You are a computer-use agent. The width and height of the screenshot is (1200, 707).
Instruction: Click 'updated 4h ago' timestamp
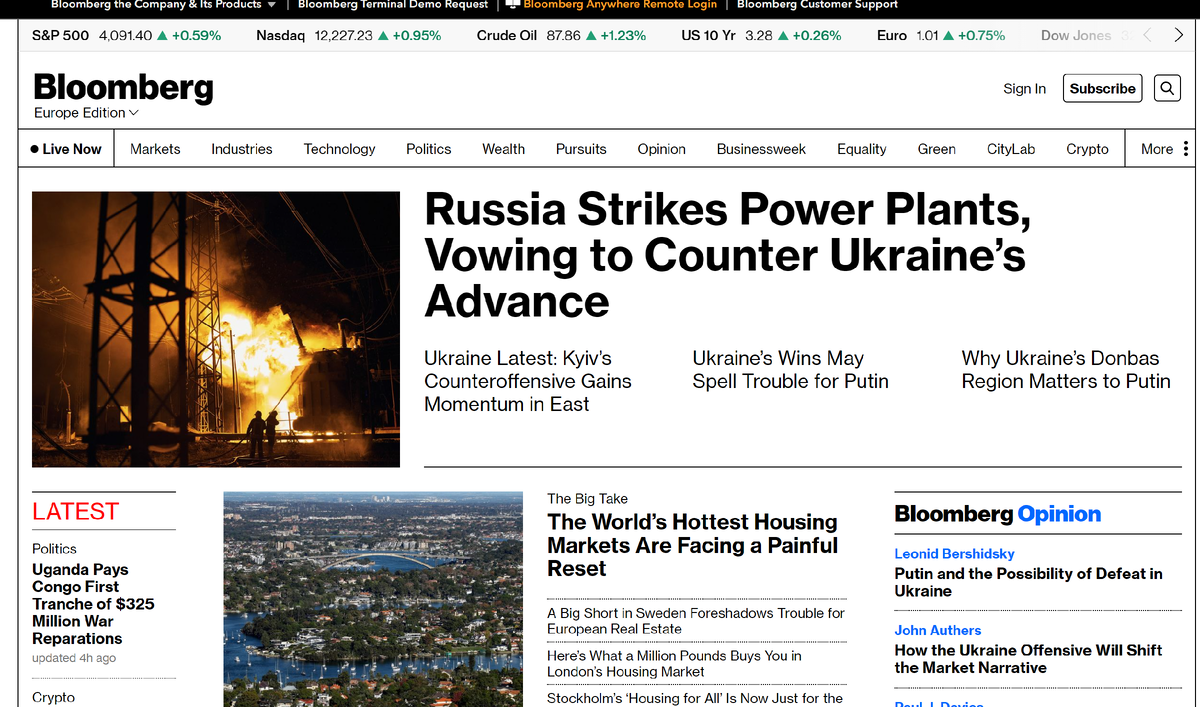pos(74,658)
